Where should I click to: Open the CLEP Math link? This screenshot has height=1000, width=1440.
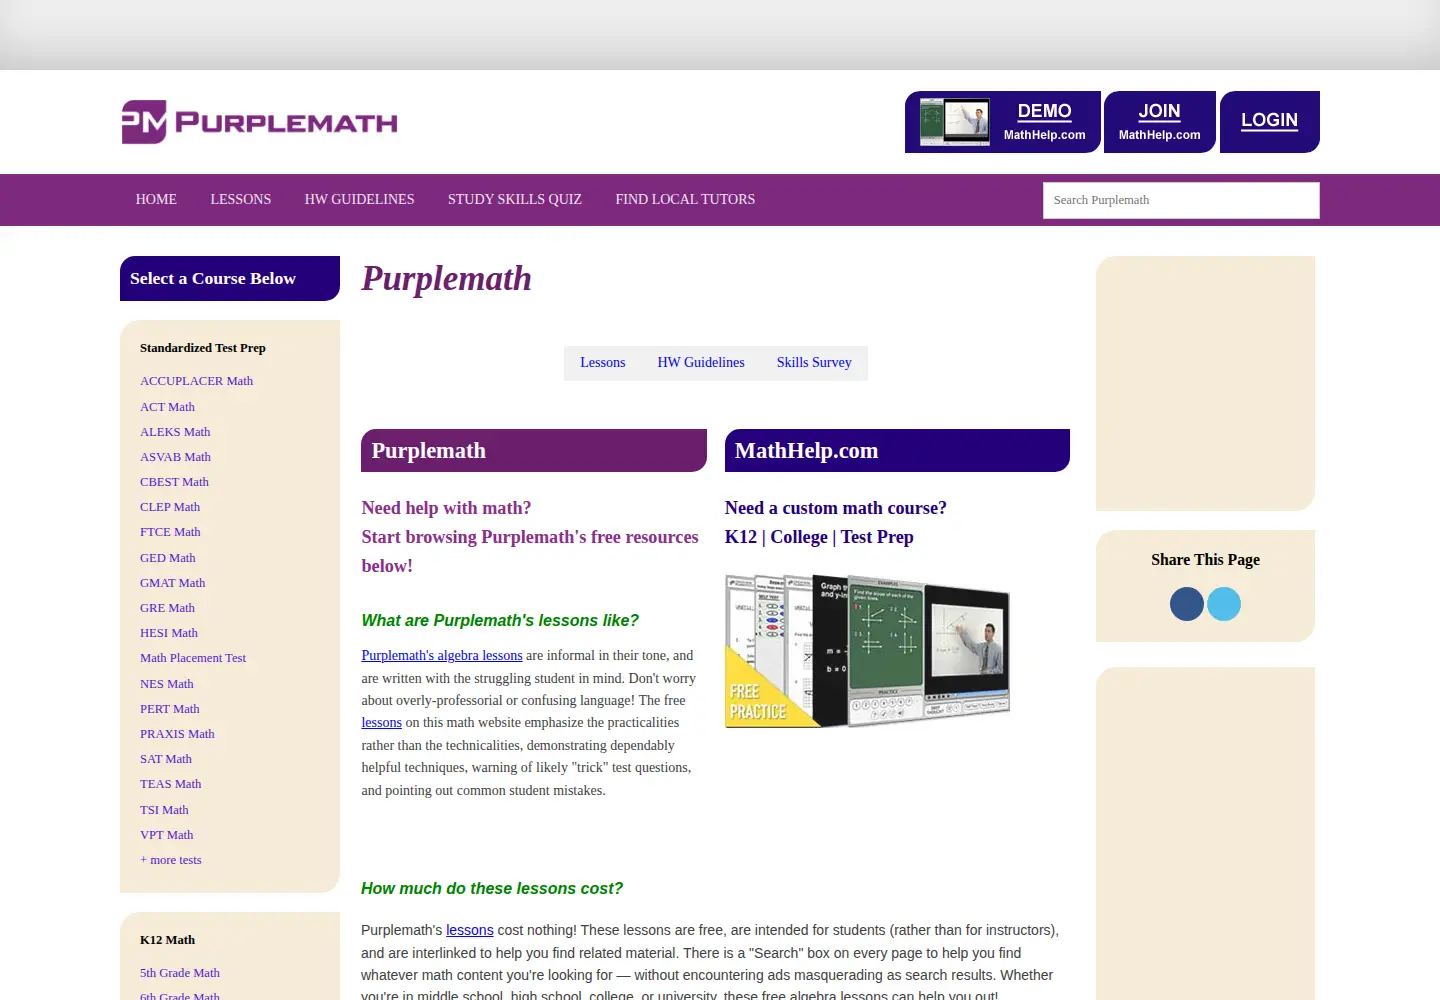pyautogui.click(x=170, y=507)
